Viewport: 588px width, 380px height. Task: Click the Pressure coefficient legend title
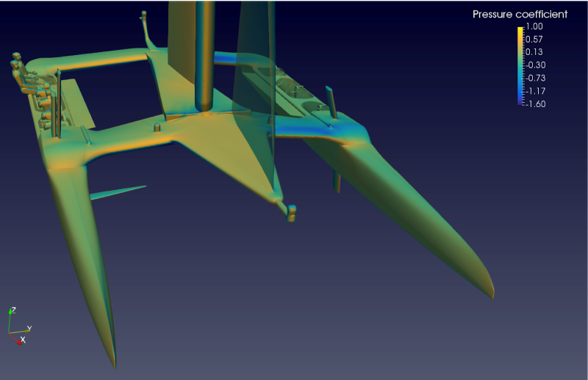520,14
